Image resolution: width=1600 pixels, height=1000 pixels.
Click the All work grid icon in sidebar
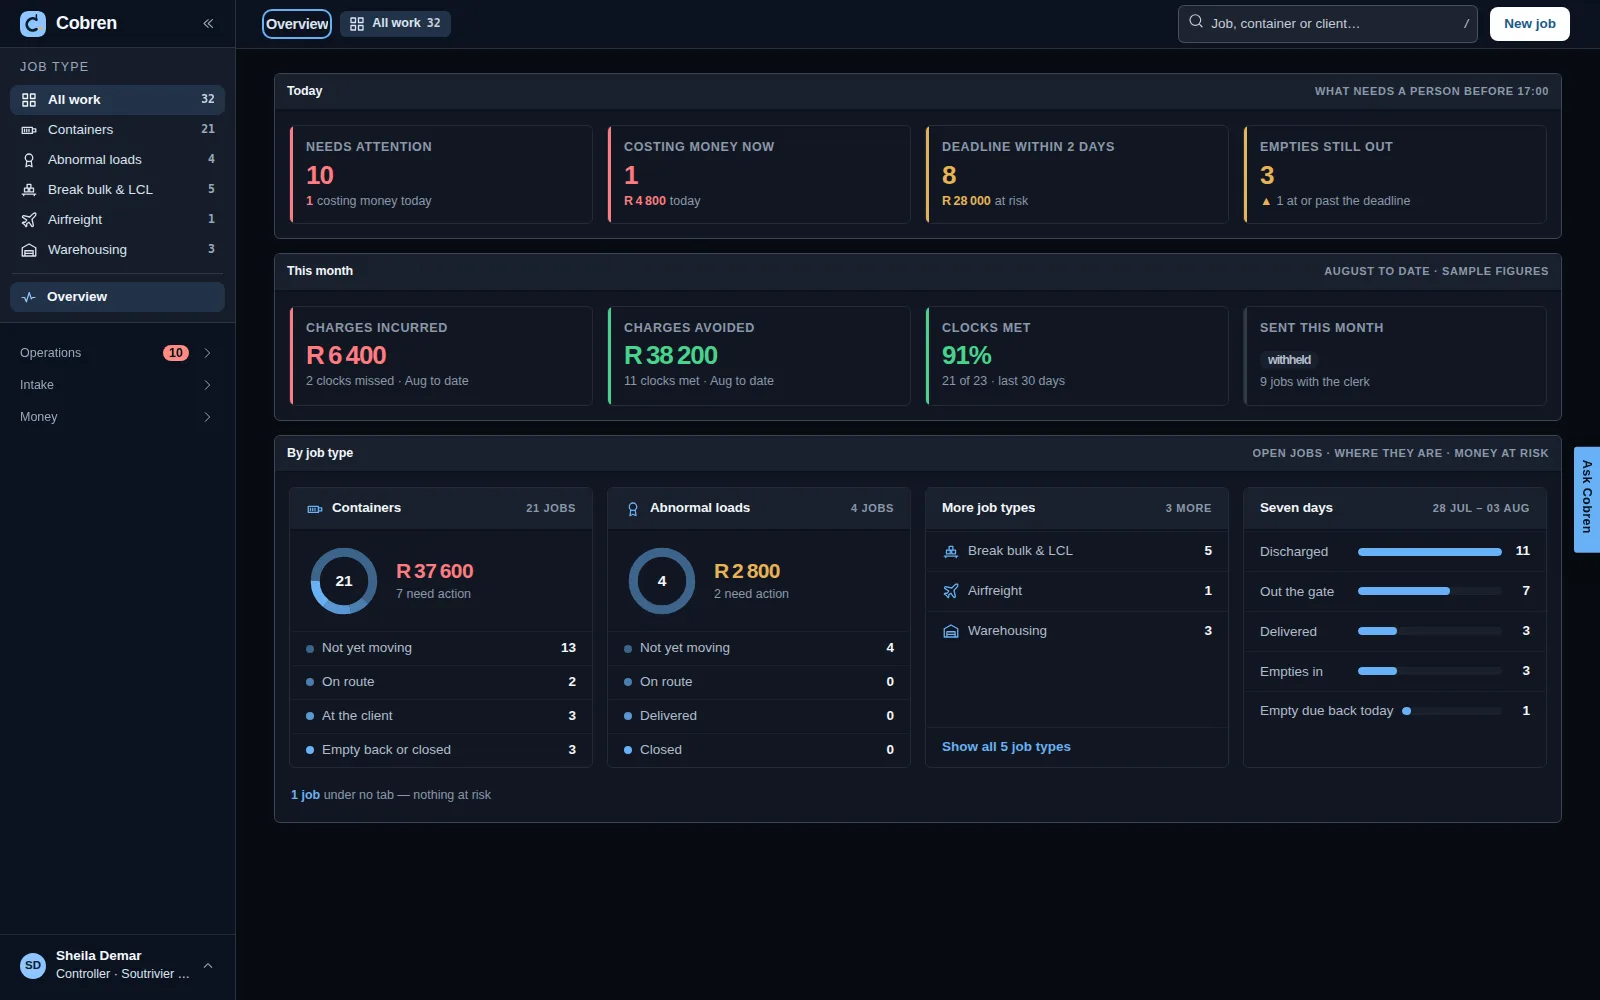(x=29, y=100)
